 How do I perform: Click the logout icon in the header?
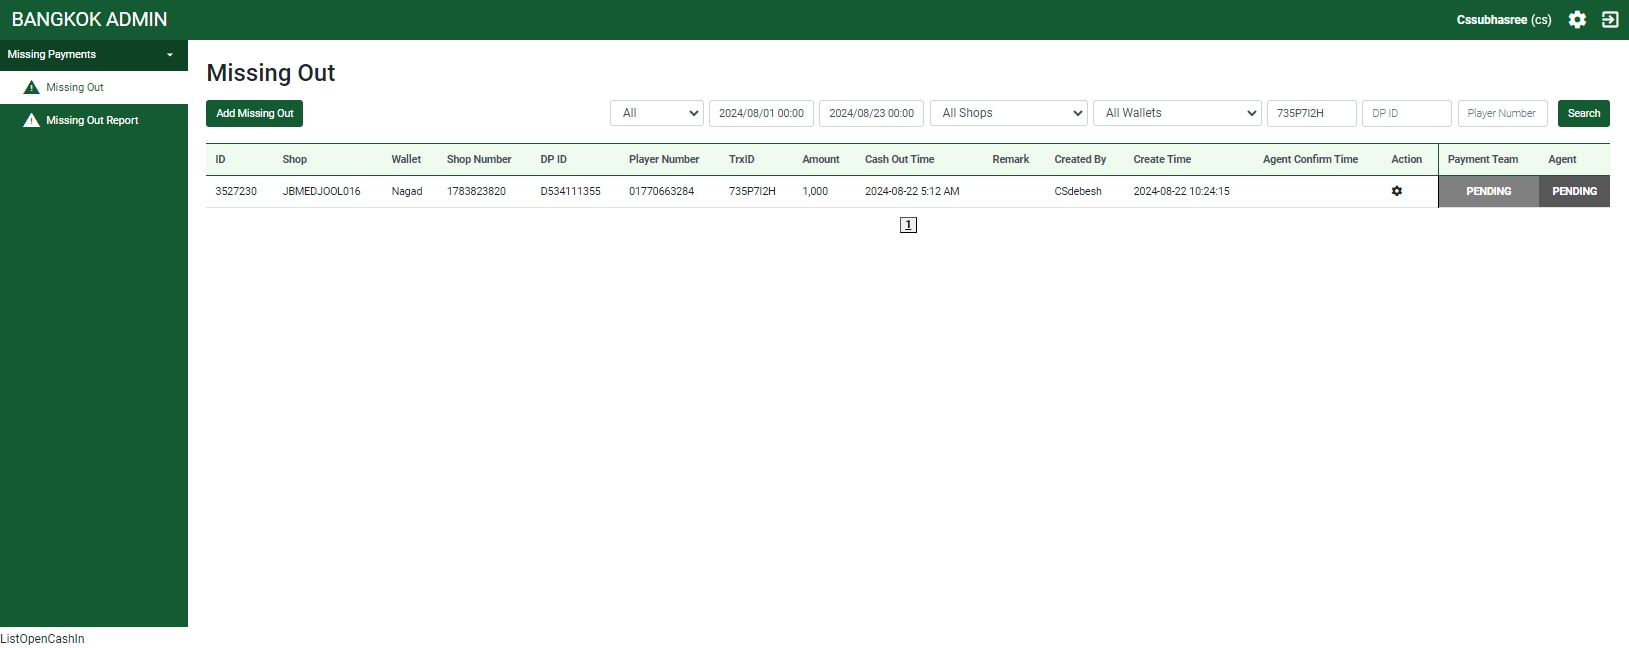tap(1610, 20)
